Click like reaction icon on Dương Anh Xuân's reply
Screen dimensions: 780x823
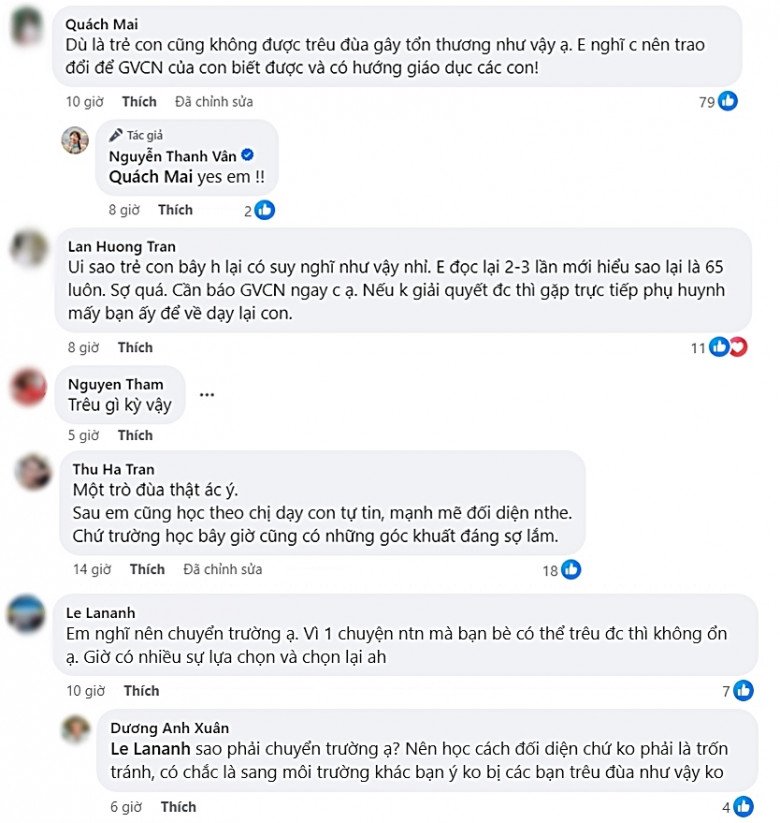click(x=743, y=807)
